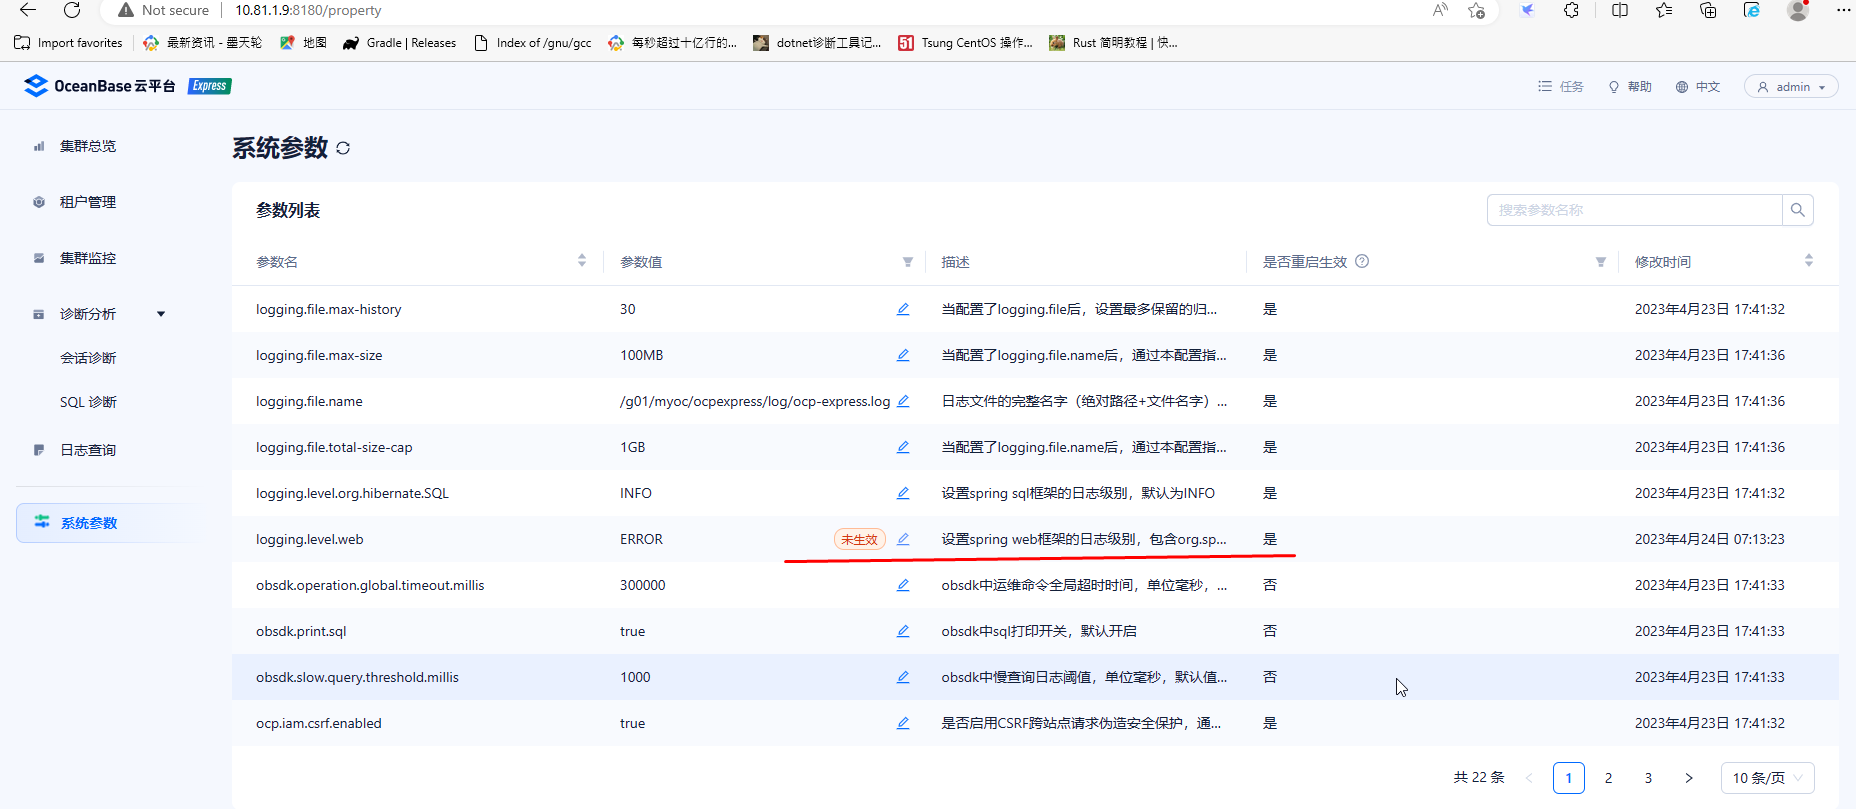Open 会话诊断 submenu item

[x=88, y=358]
